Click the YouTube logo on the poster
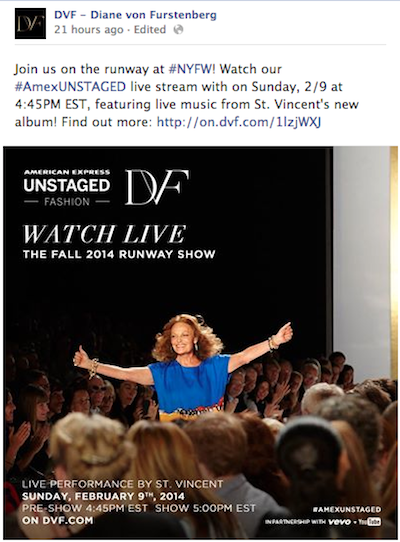The height and width of the screenshot is (542, 400). pyautogui.click(x=370, y=521)
